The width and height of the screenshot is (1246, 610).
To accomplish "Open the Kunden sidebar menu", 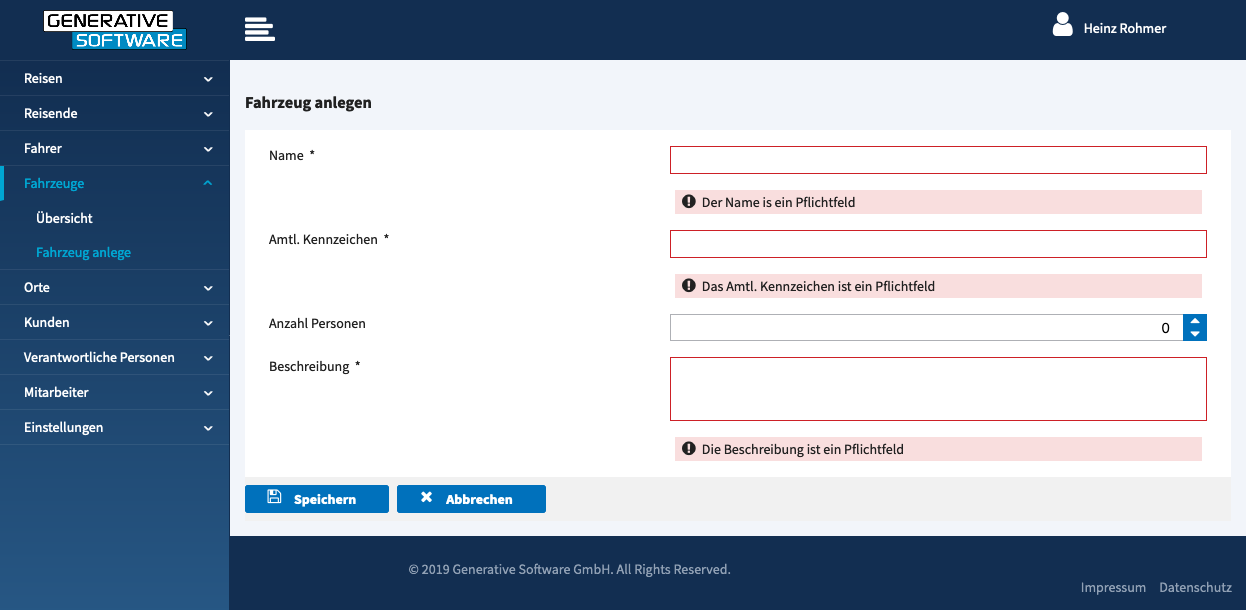I will [115, 322].
